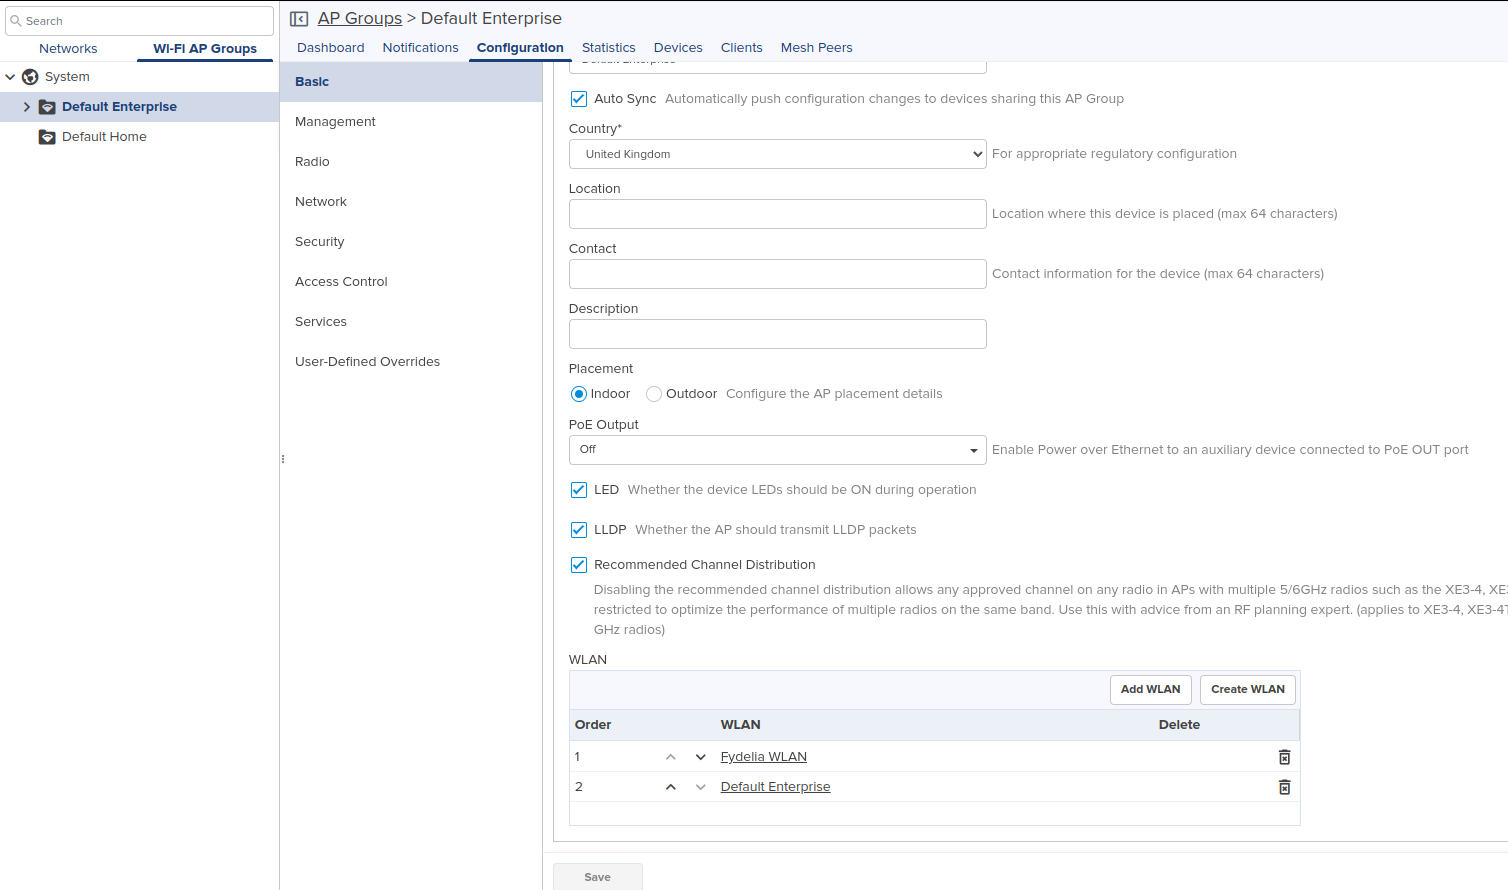Toggle the LED checkbox
Image resolution: width=1508 pixels, height=890 pixels.
tap(578, 490)
